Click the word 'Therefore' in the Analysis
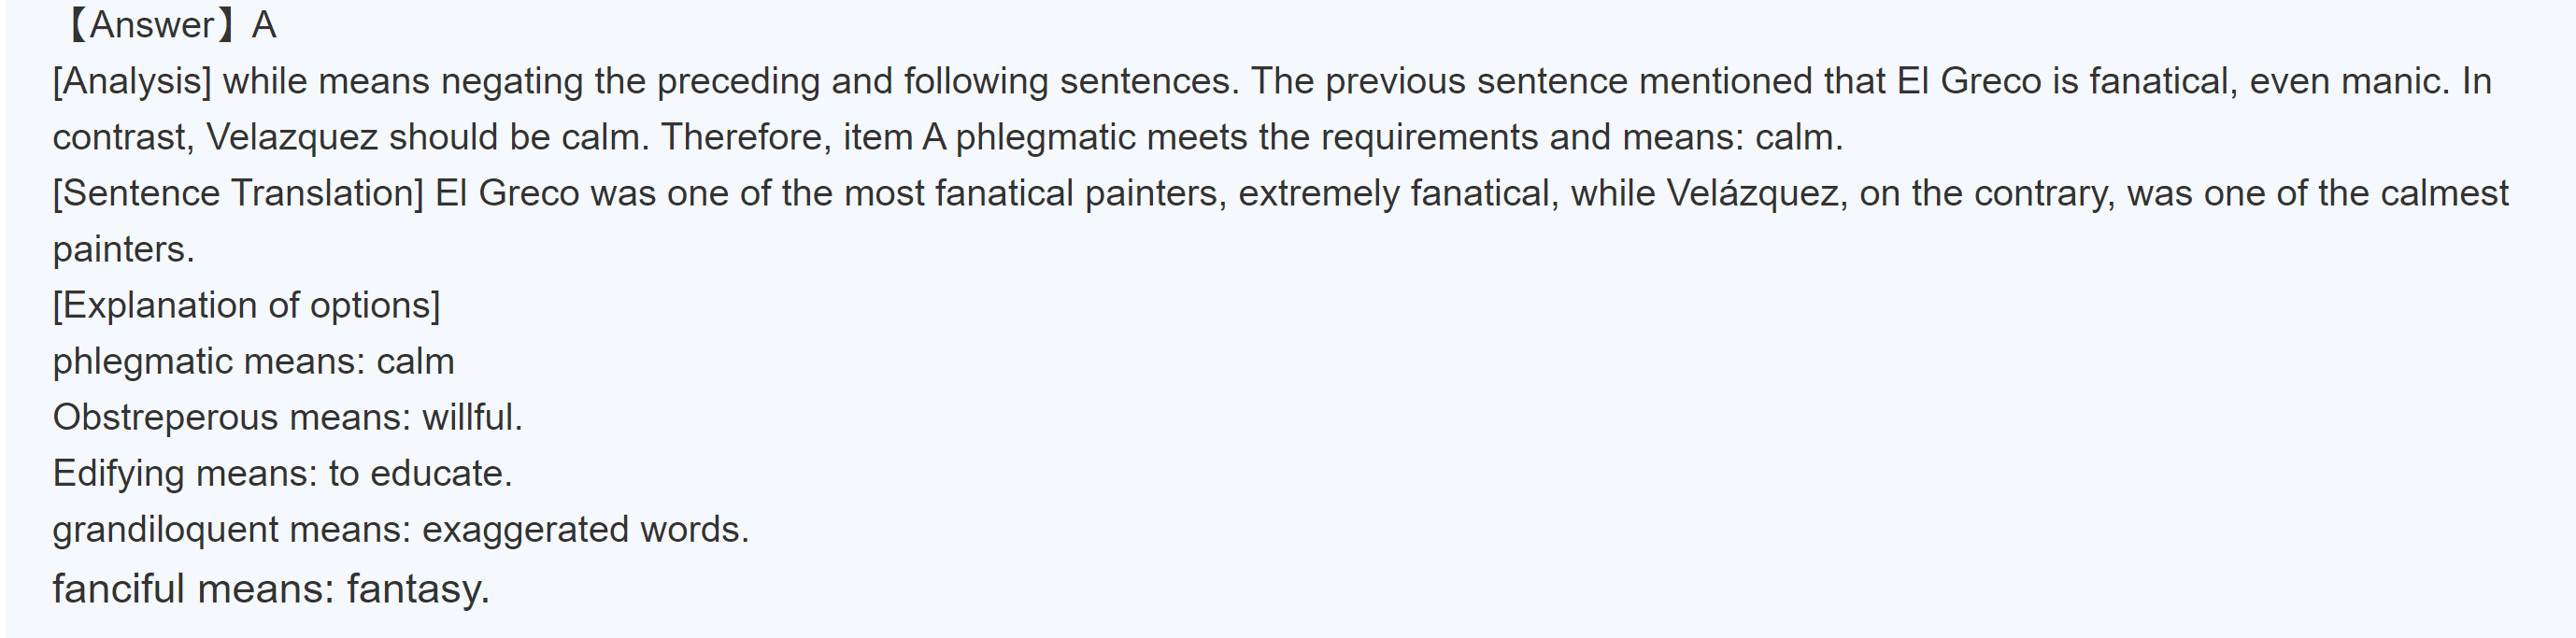Viewport: 2576px width, 638px height. pos(745,137)
